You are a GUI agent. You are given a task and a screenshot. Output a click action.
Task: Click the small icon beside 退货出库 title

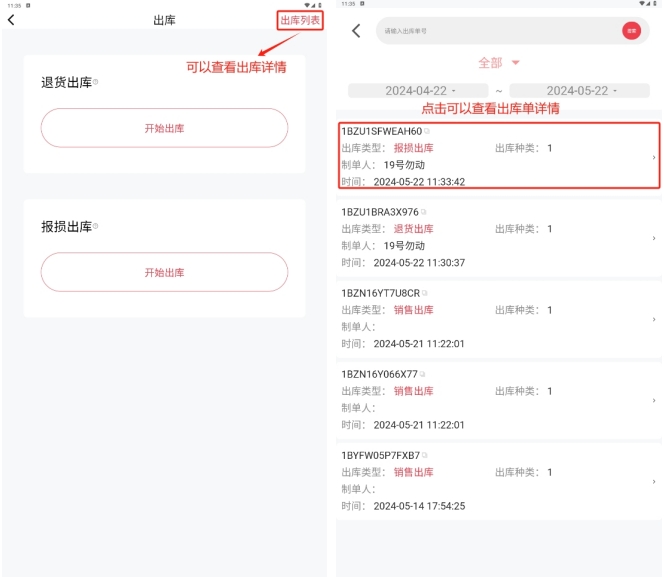coord(96,82)
